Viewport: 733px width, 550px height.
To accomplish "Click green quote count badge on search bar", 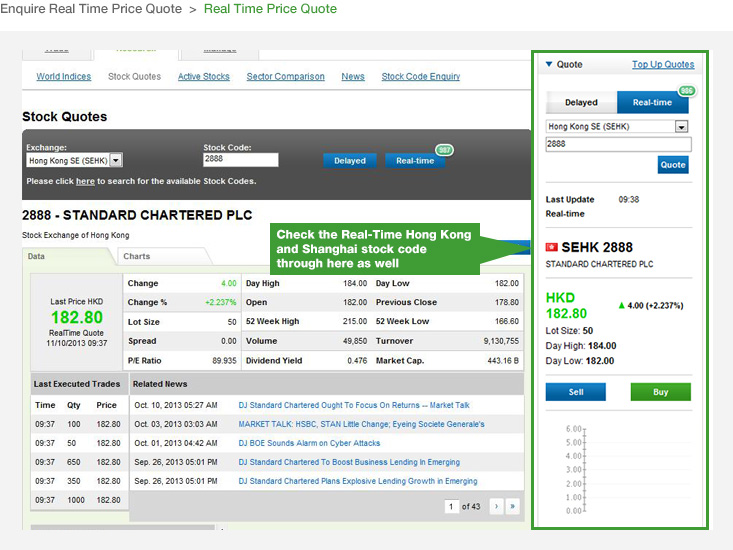I will pos(444,150).
